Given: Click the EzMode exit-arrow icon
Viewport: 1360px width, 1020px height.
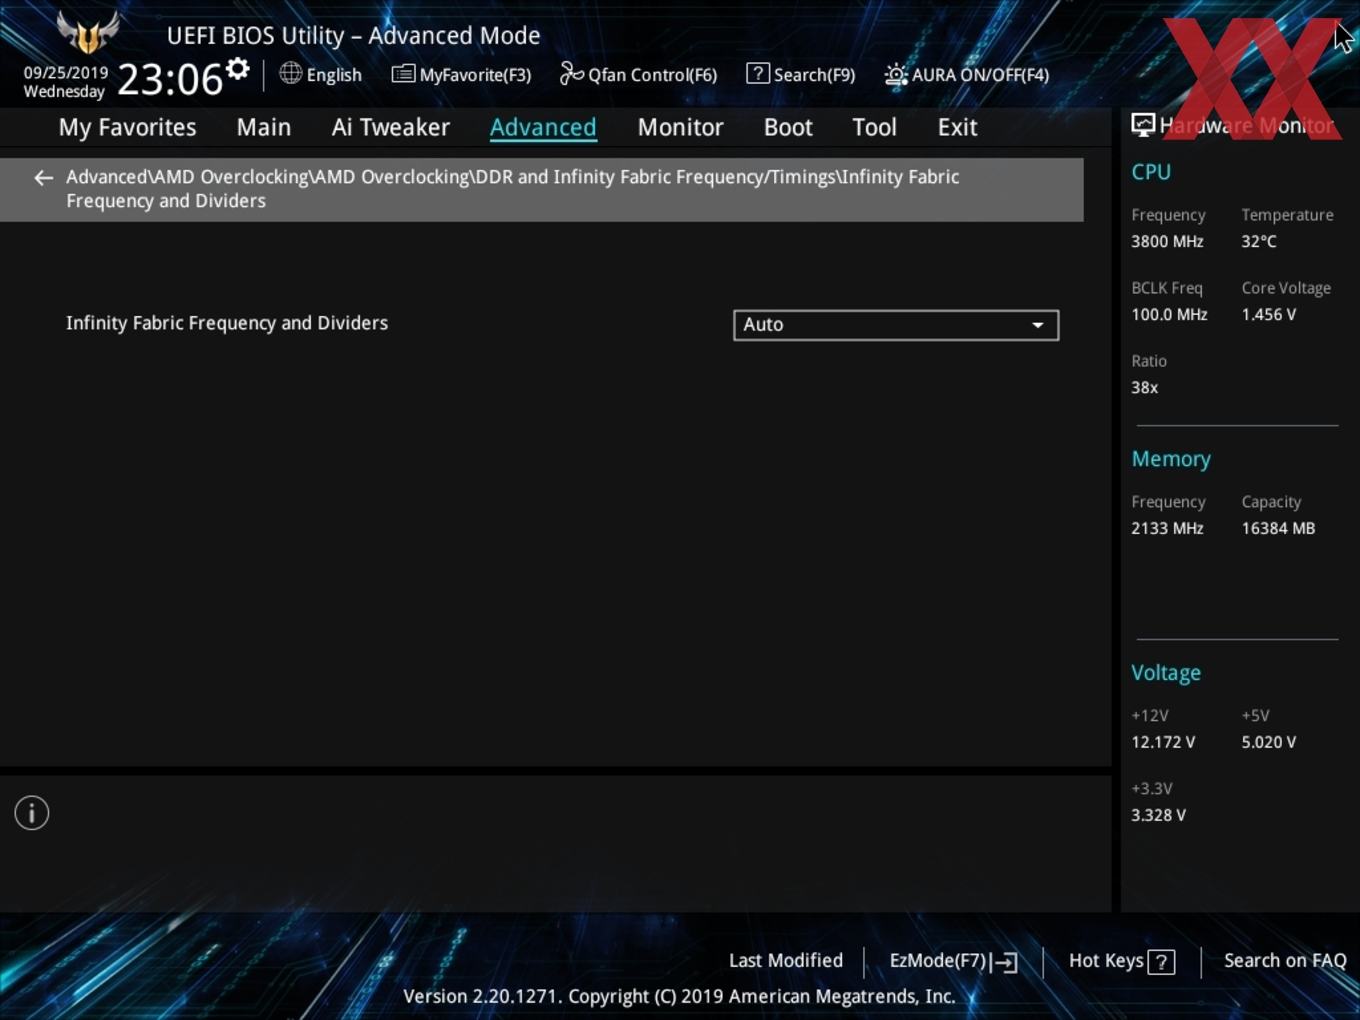Looking at the screenshot, I should (1006, 962).
